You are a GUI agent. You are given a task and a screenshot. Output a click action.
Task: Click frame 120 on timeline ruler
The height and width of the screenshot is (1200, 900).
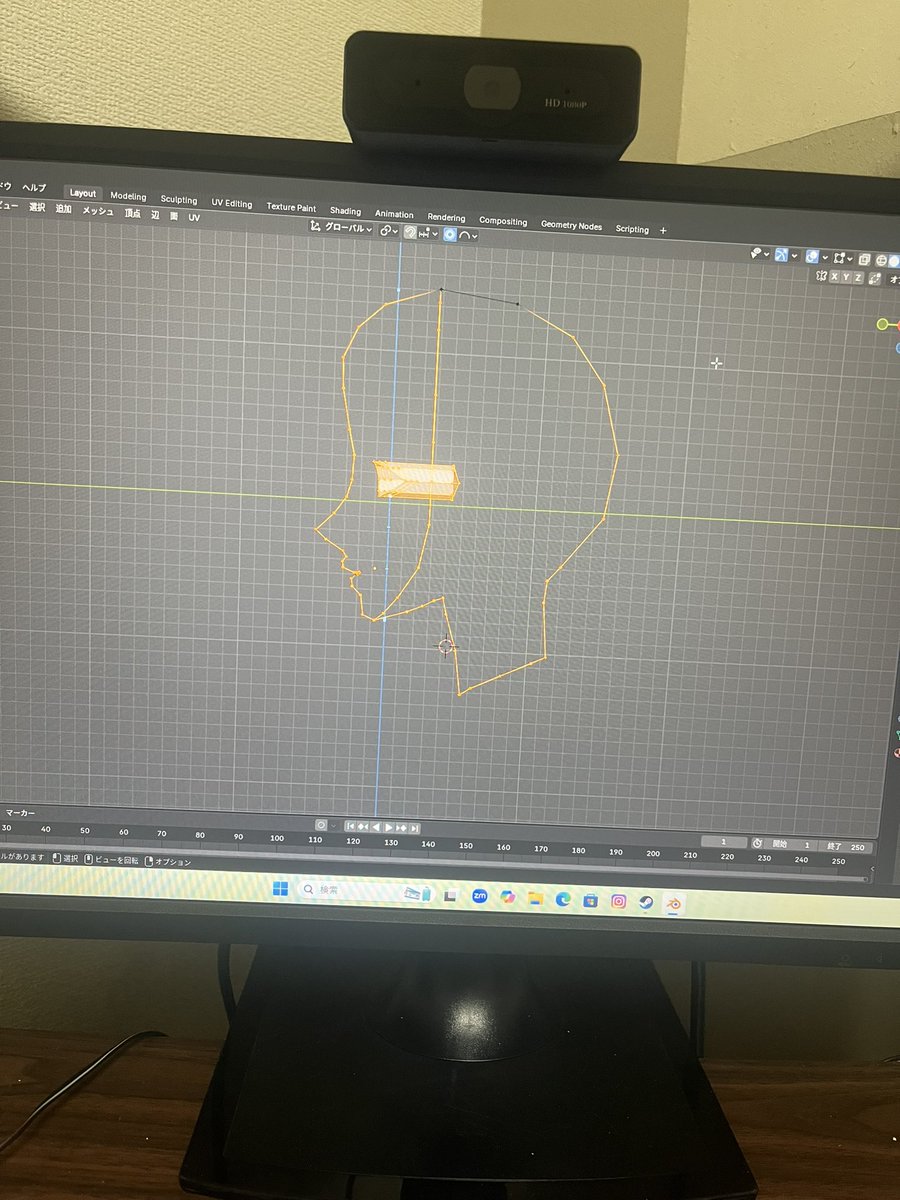pyautogui.click(x=353, y=841)
